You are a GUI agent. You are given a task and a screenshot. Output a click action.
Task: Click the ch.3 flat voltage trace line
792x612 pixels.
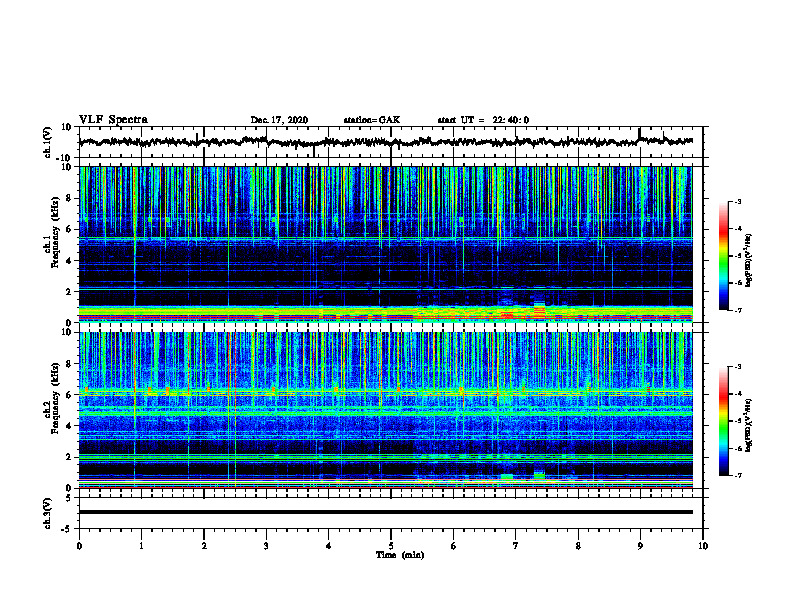click(385, 512)
